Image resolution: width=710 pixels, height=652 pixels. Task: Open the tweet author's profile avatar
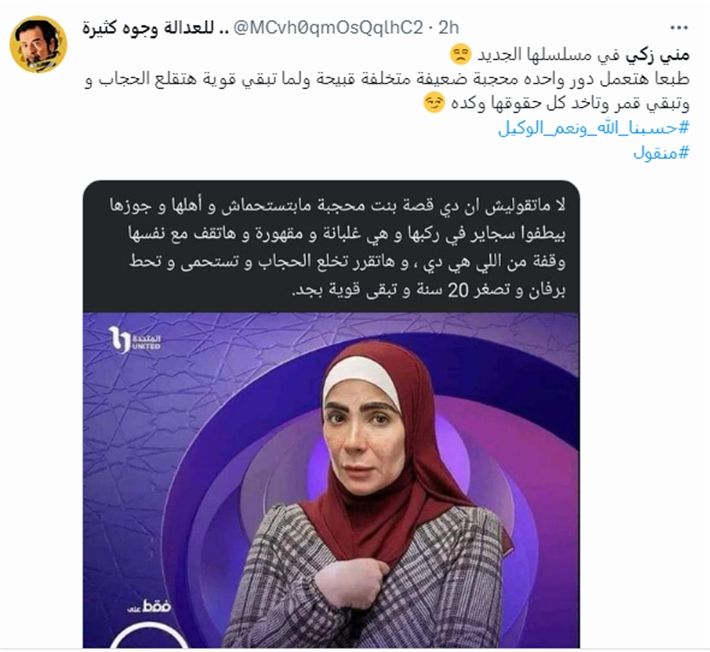(x=38, y=44)
